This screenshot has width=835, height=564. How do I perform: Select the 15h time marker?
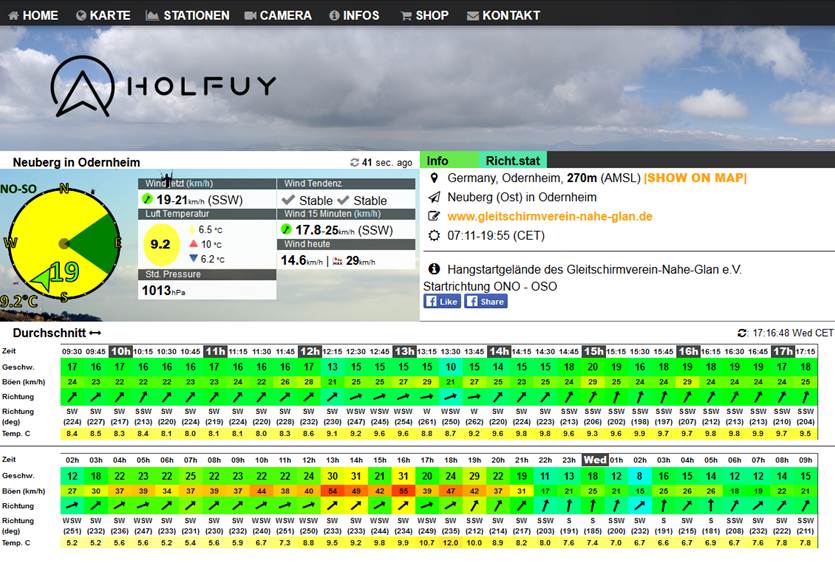pyautogui.click(x=593, y=351)
